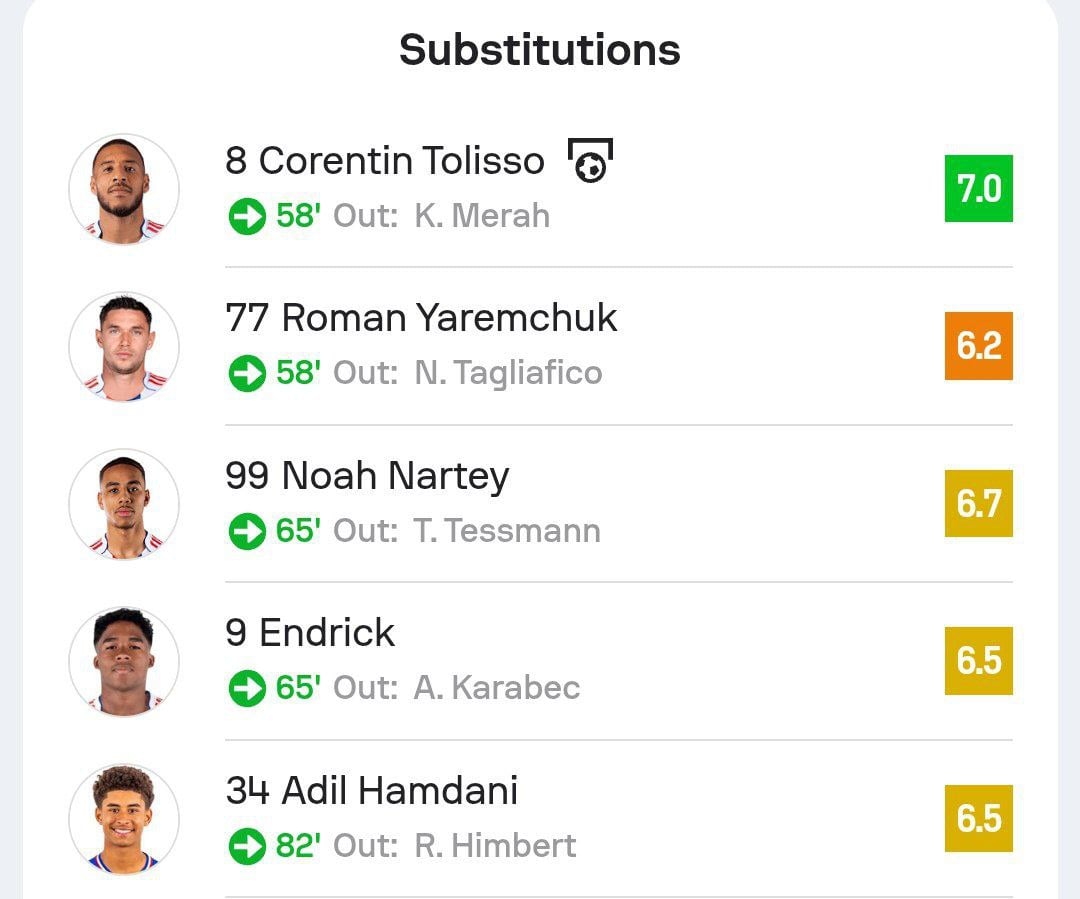Open Corentin Tolisso's player photo
This screenshot has width=1080, height=899.
click(124, 189)
